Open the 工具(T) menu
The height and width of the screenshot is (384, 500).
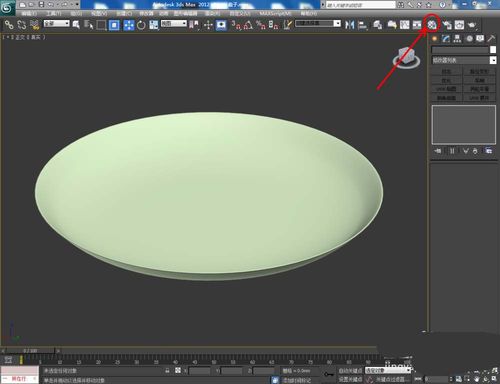53,13
